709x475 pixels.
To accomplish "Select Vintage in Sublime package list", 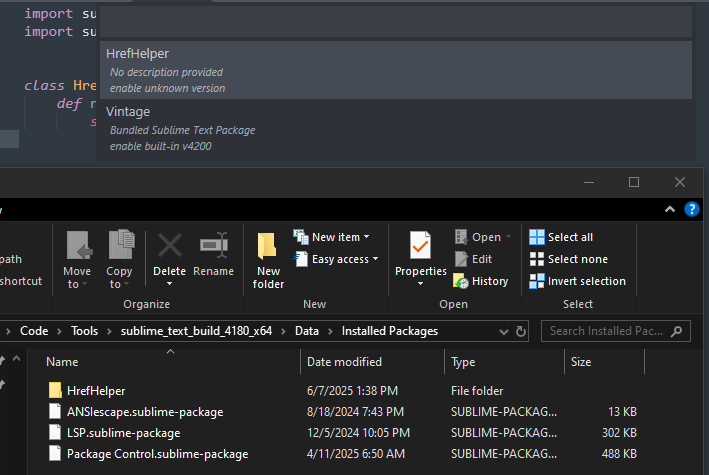I will (x=396, y=128).
